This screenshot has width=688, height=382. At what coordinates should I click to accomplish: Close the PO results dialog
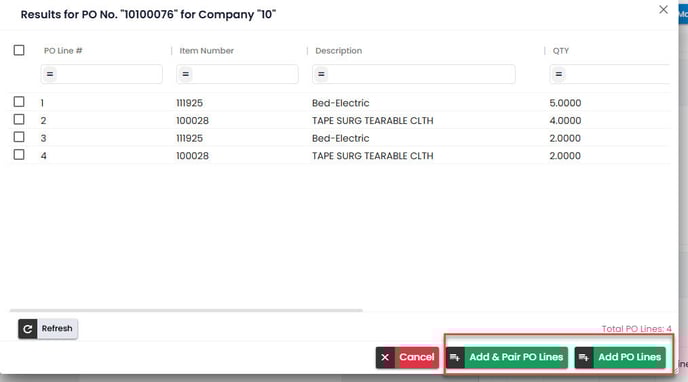(x=663, y=10)
